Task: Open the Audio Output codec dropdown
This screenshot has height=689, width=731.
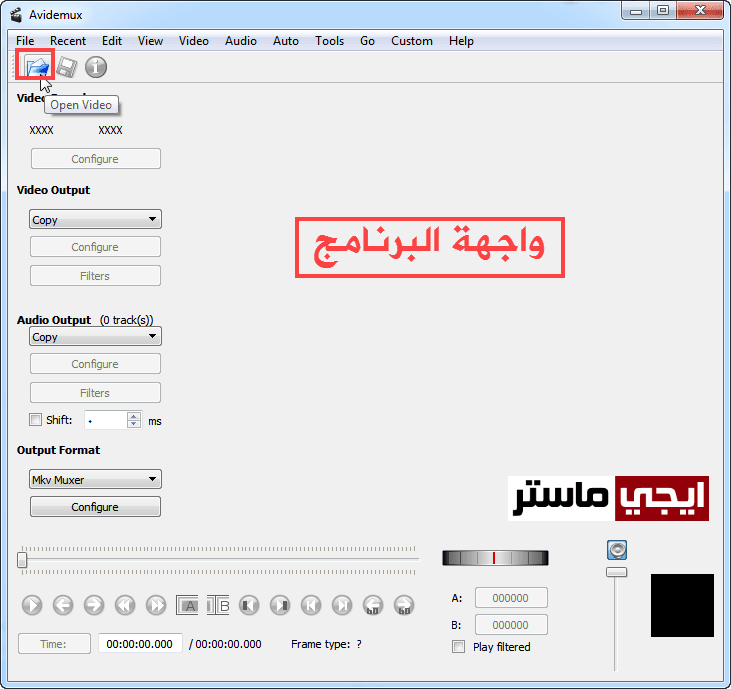Action: point(95,336)
